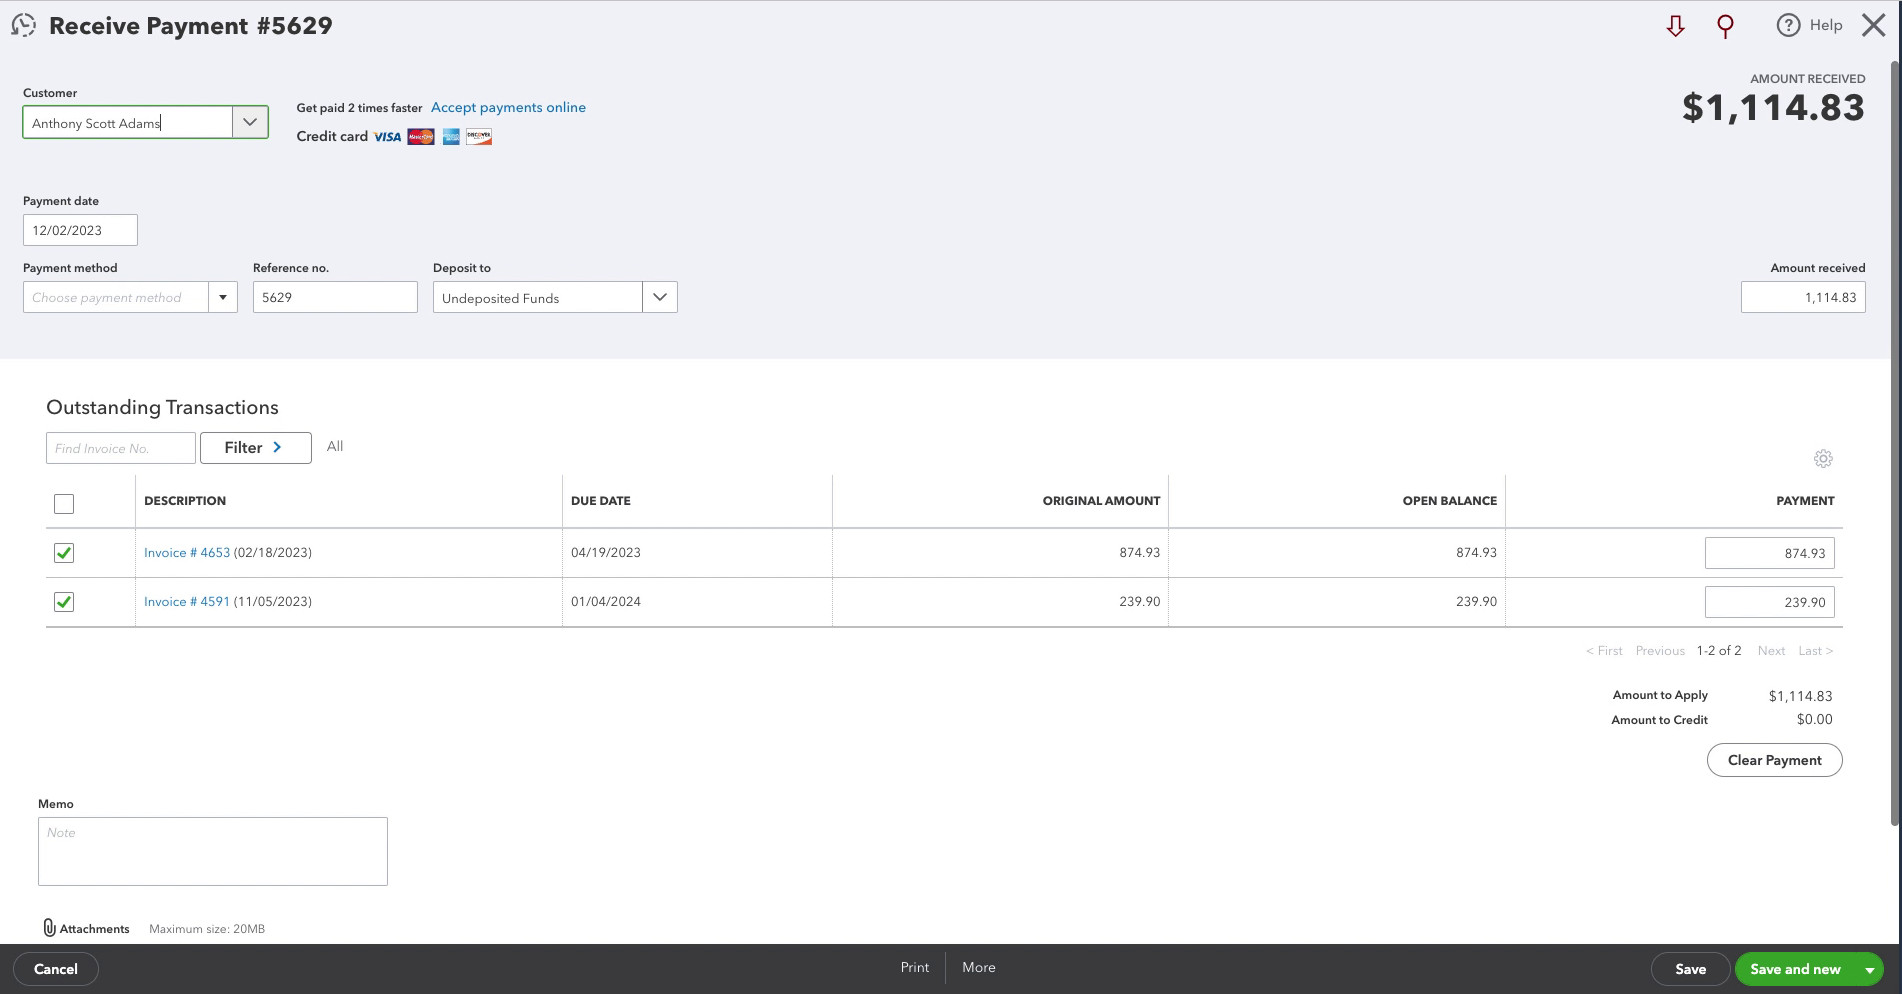Expand the Customer dropdown arrow
Screen dimensions: 1902x994
(250, 122)
